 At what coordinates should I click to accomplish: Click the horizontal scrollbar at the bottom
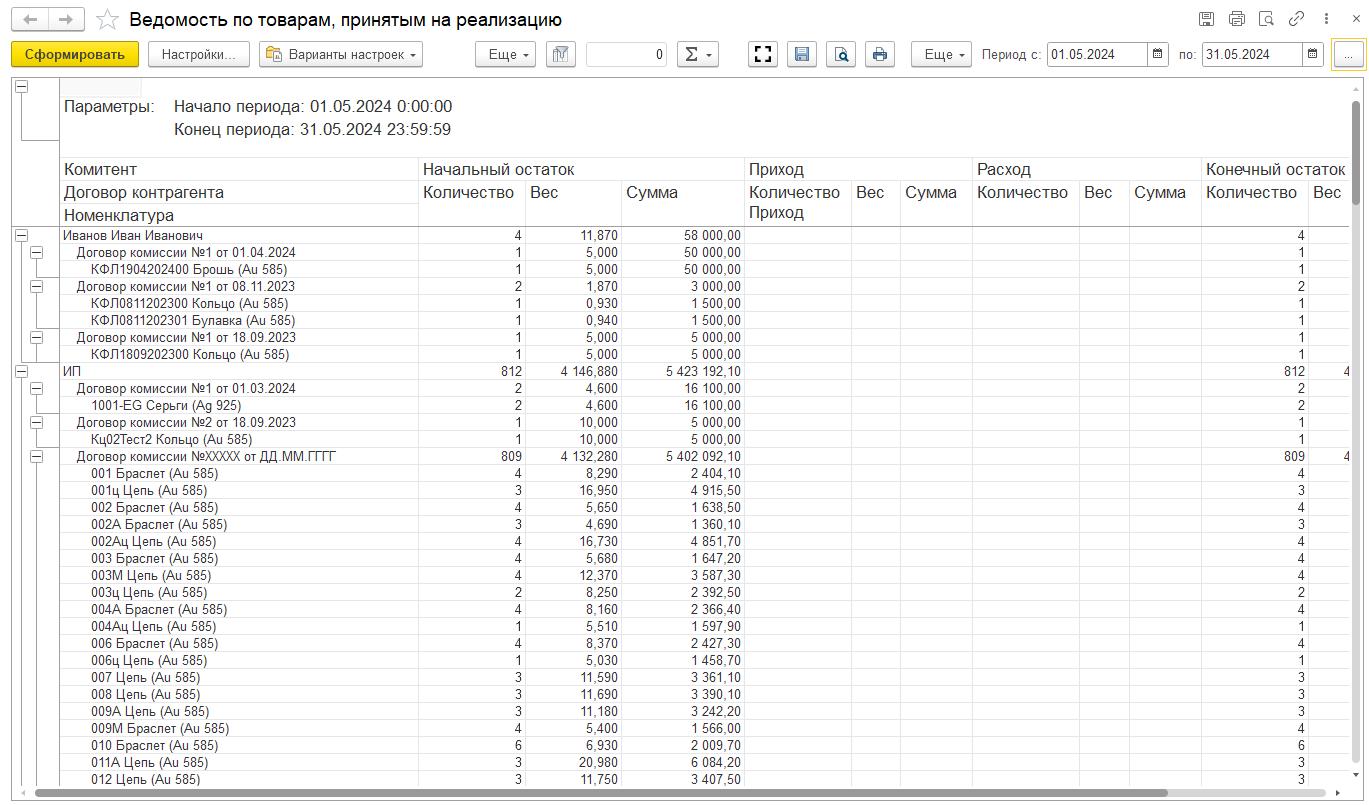tap(600, 792)
